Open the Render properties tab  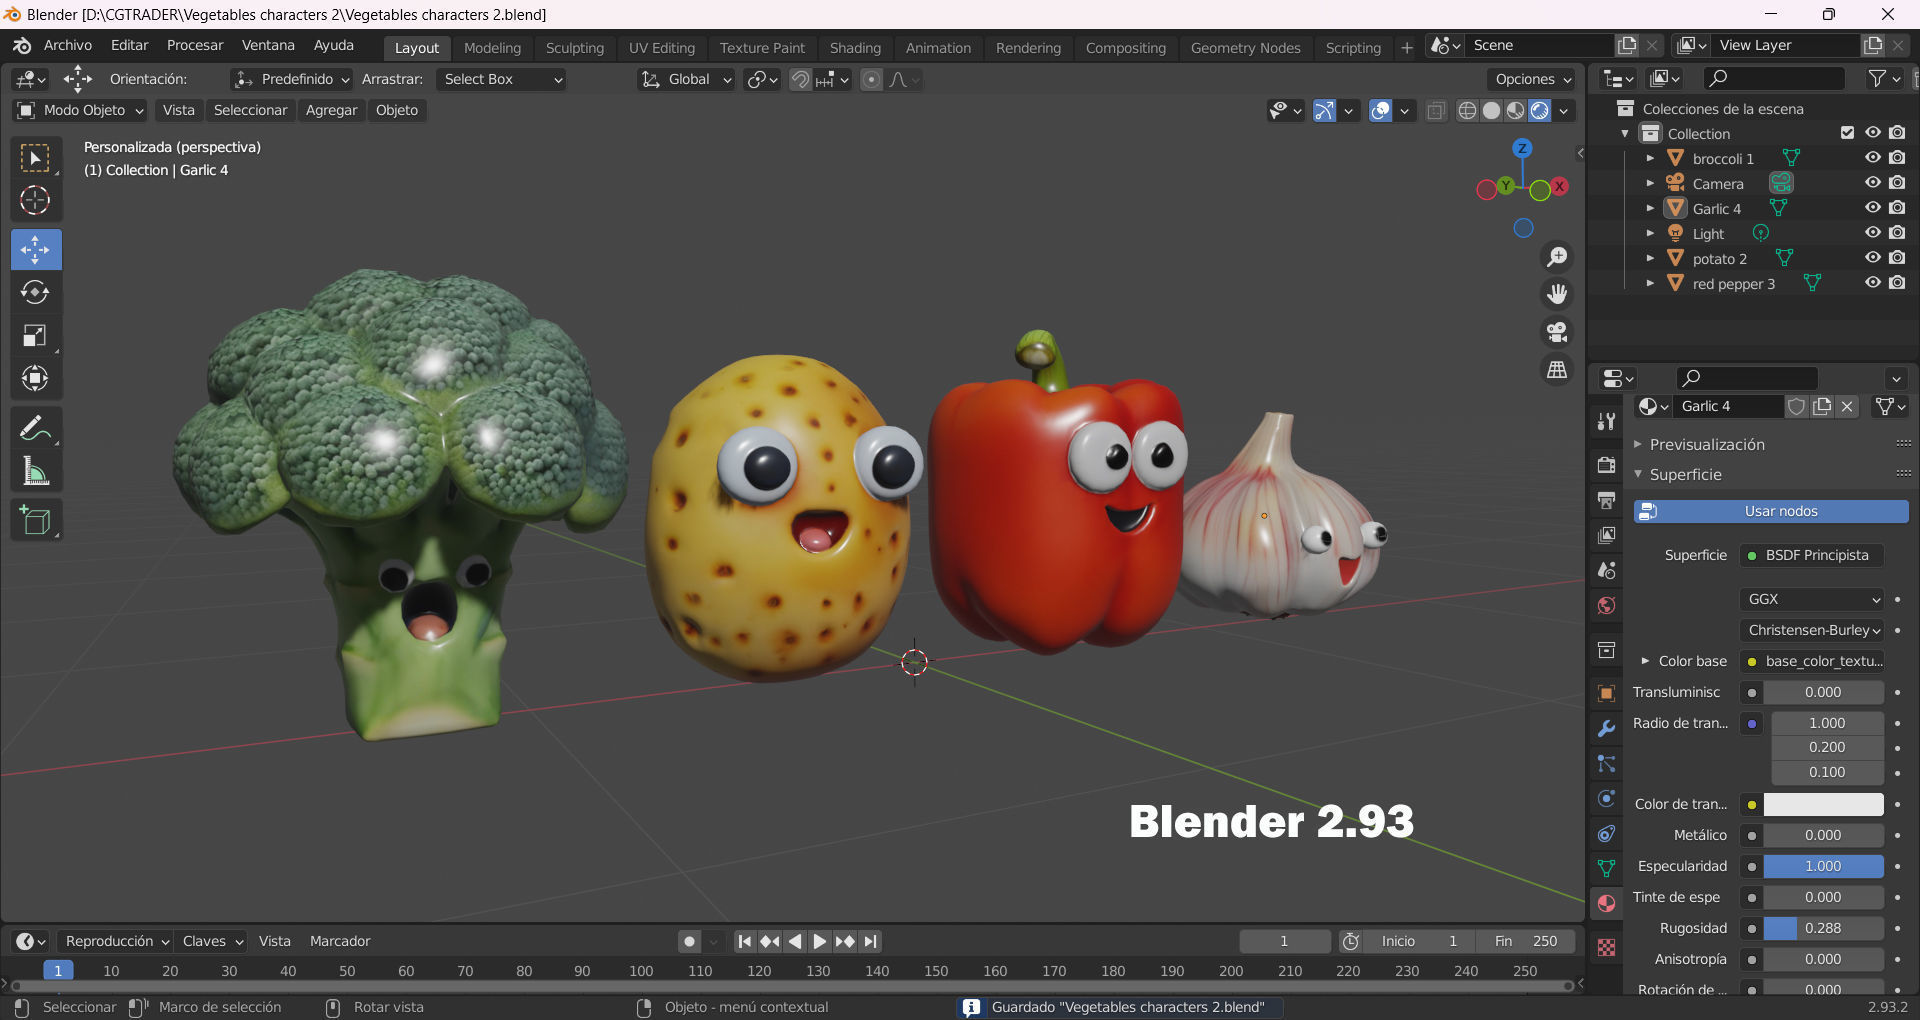tap(1606, 465)
